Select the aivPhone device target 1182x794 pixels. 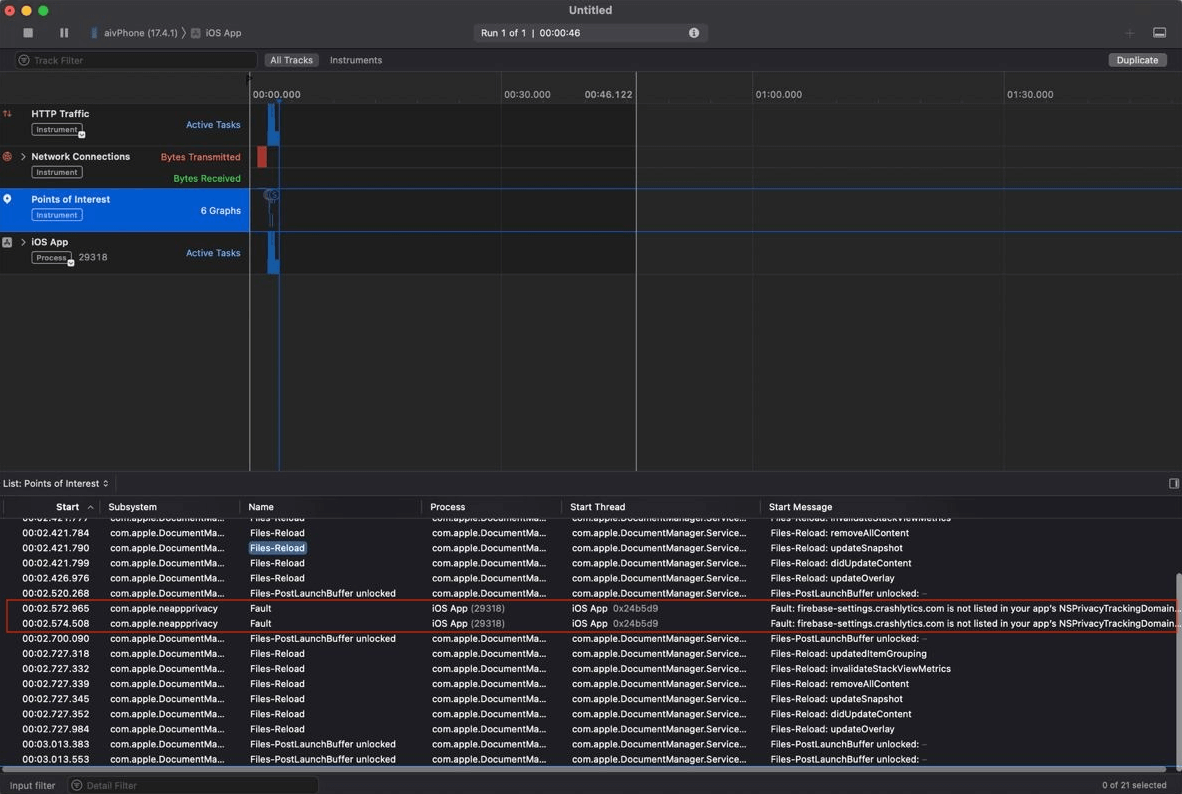tap(134, 32)
